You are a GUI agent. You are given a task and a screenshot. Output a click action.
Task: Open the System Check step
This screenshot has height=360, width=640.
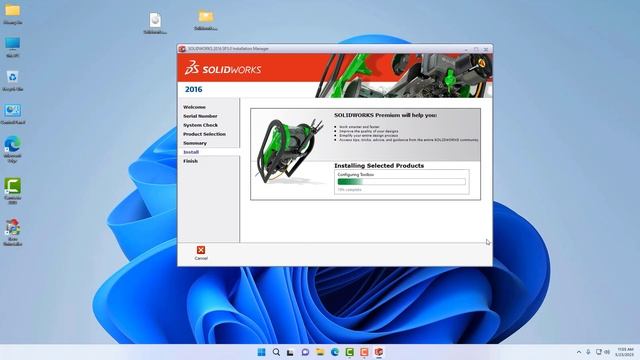200,125
